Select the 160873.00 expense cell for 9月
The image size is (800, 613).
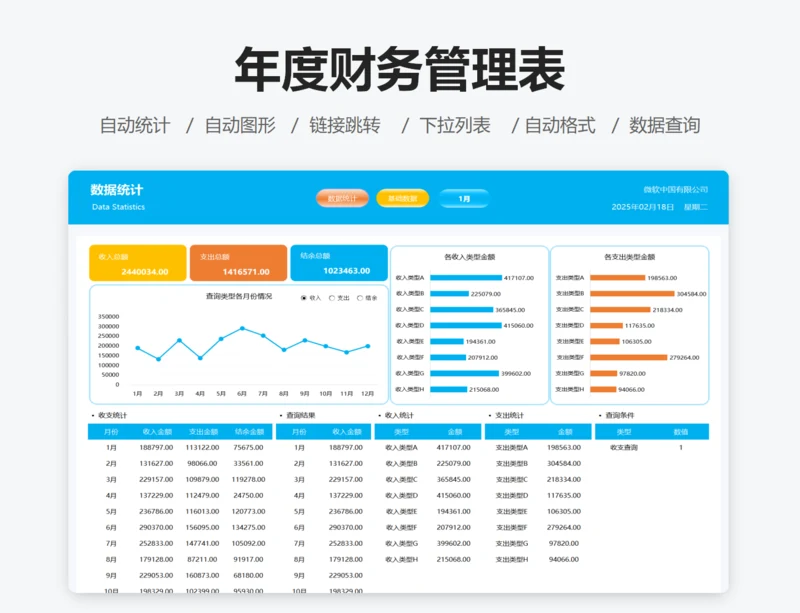[202, 575]
